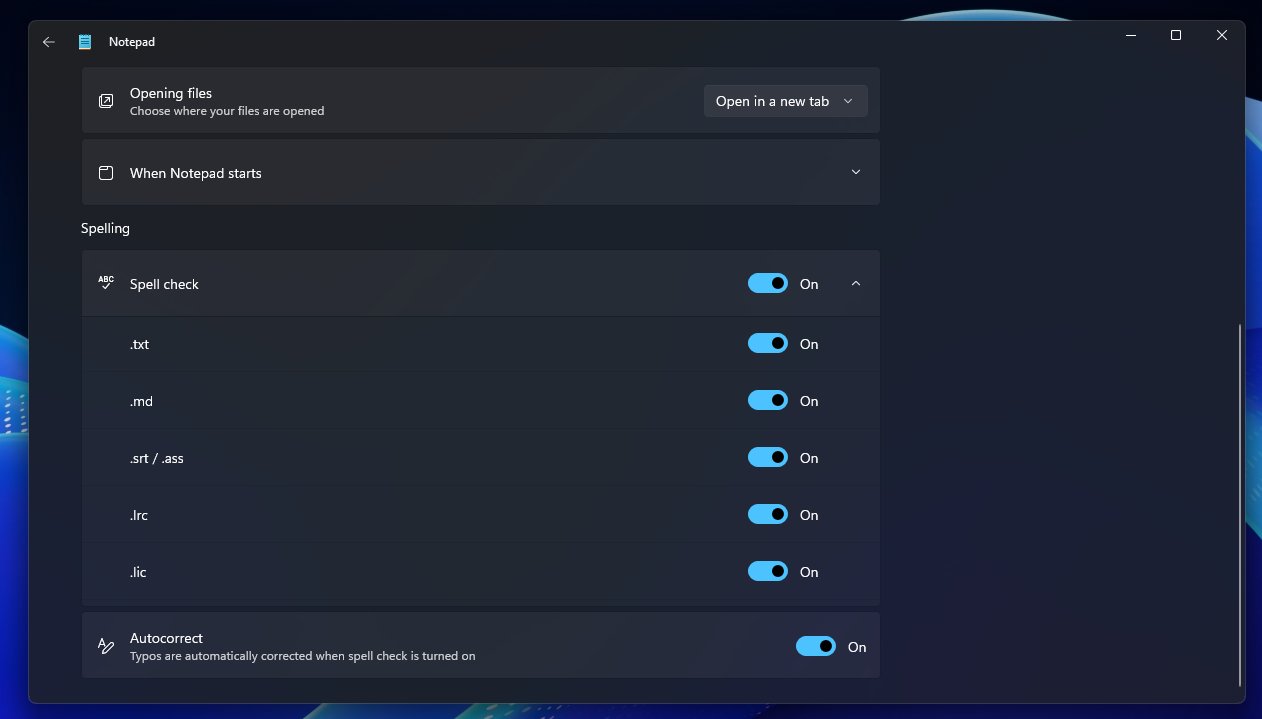Toggle spell check for .srt / .ass

pos(768,458)
